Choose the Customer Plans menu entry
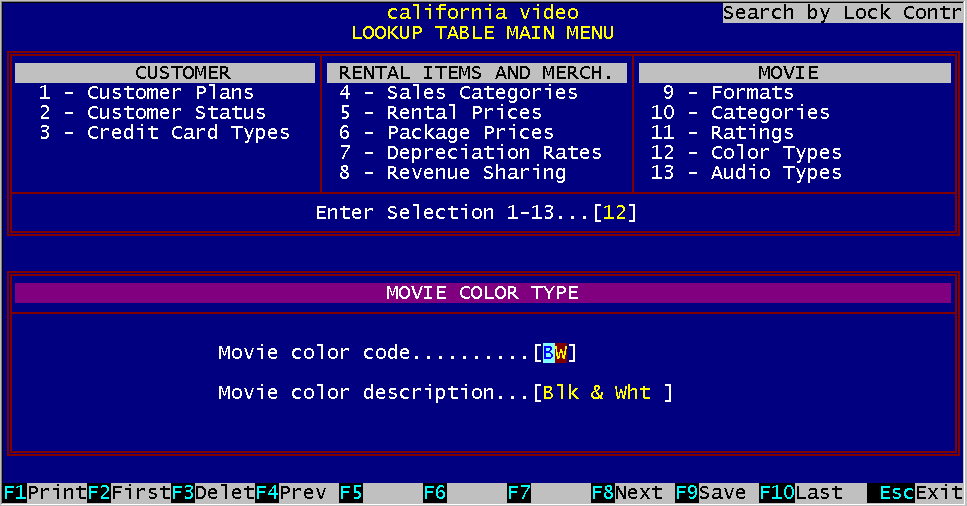Screen dimensions: 967x506 (146, 93)
